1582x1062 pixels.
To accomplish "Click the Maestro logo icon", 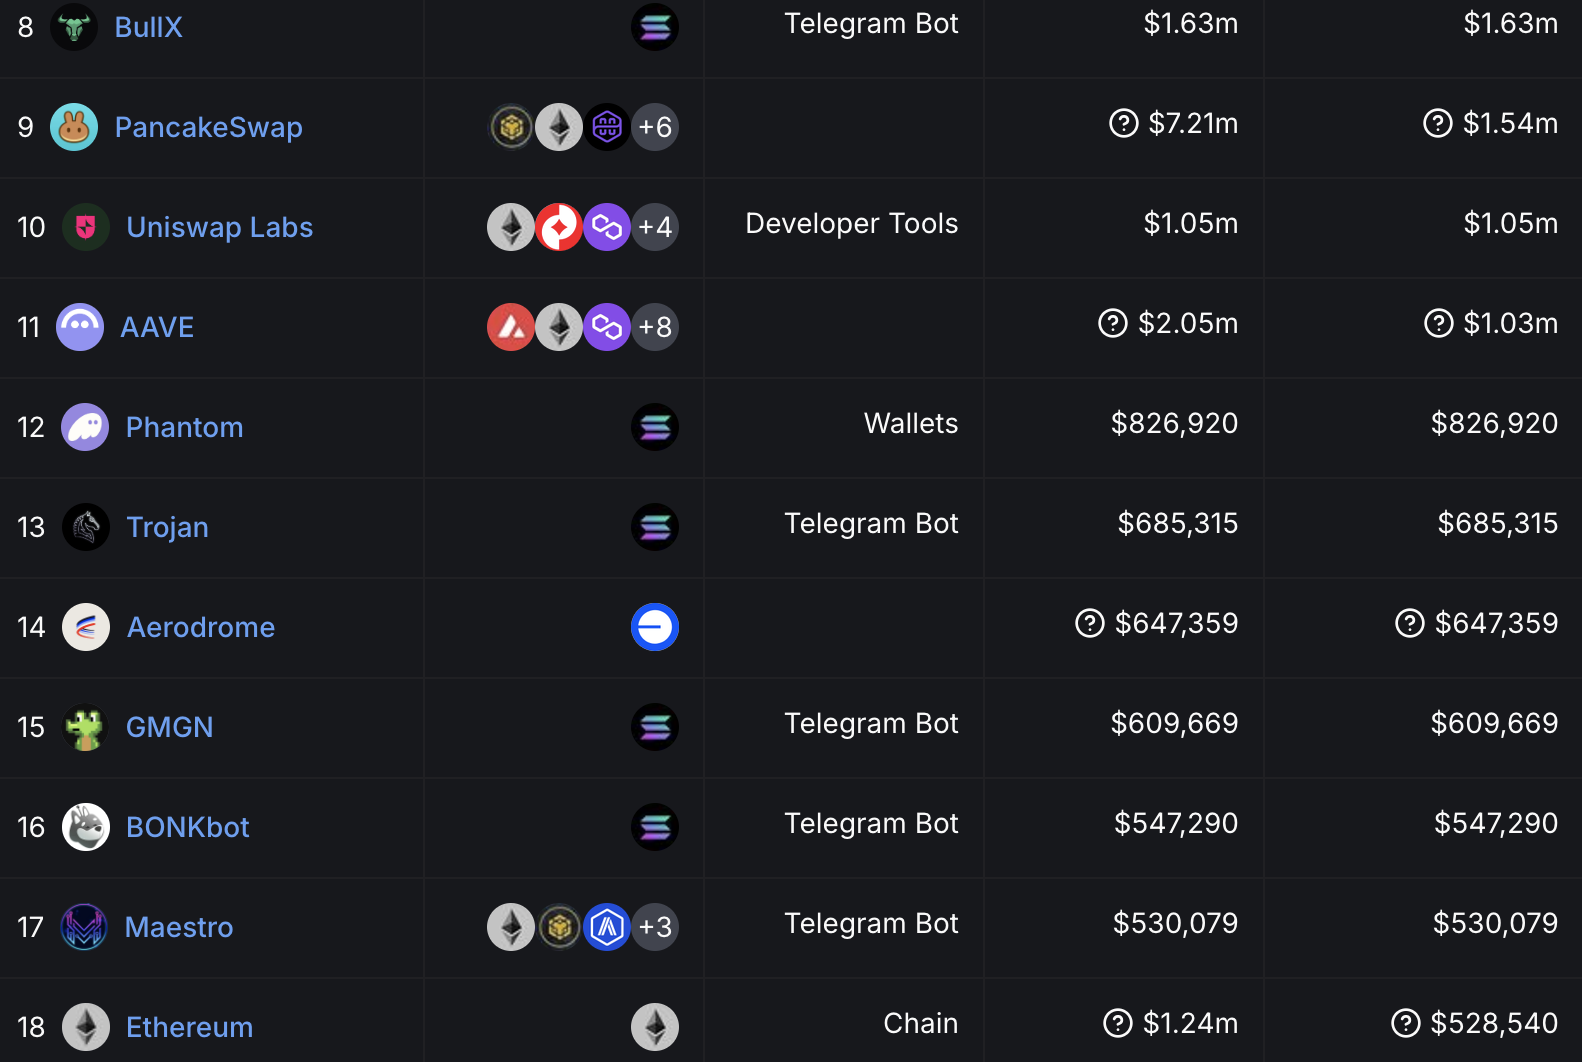I will (84, 927).
